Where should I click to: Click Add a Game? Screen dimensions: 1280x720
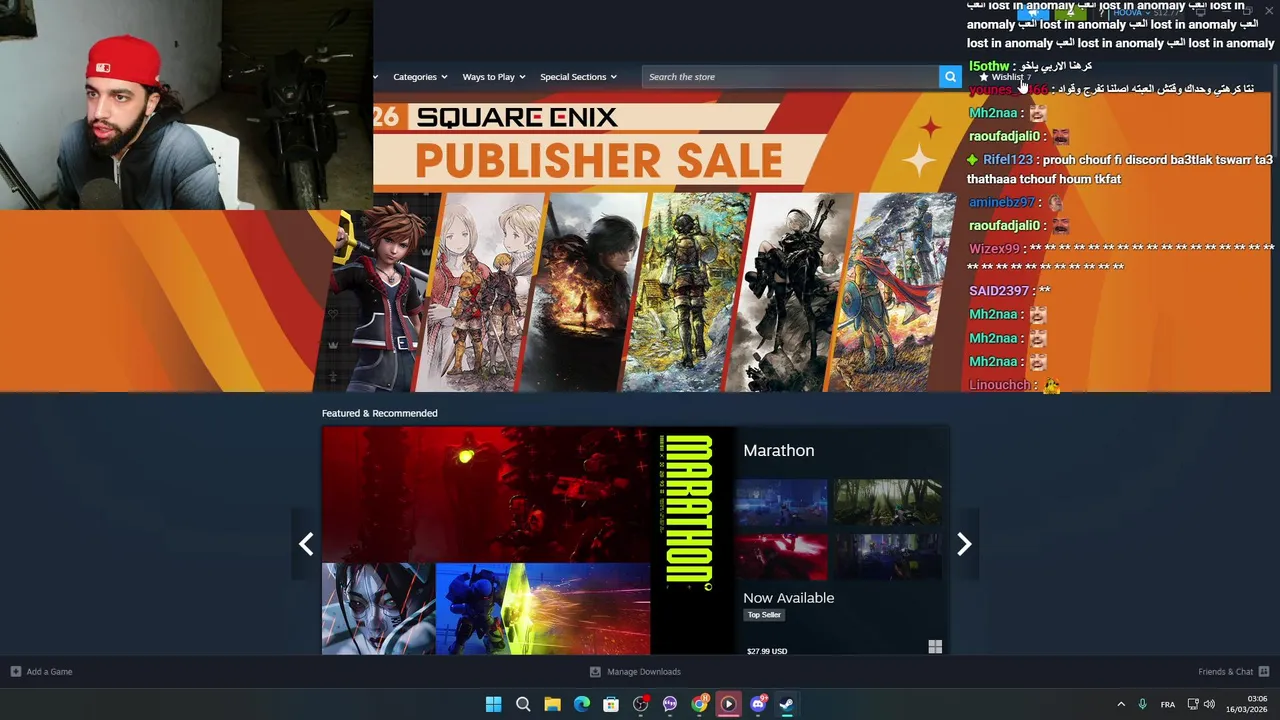tap(41, 672)
